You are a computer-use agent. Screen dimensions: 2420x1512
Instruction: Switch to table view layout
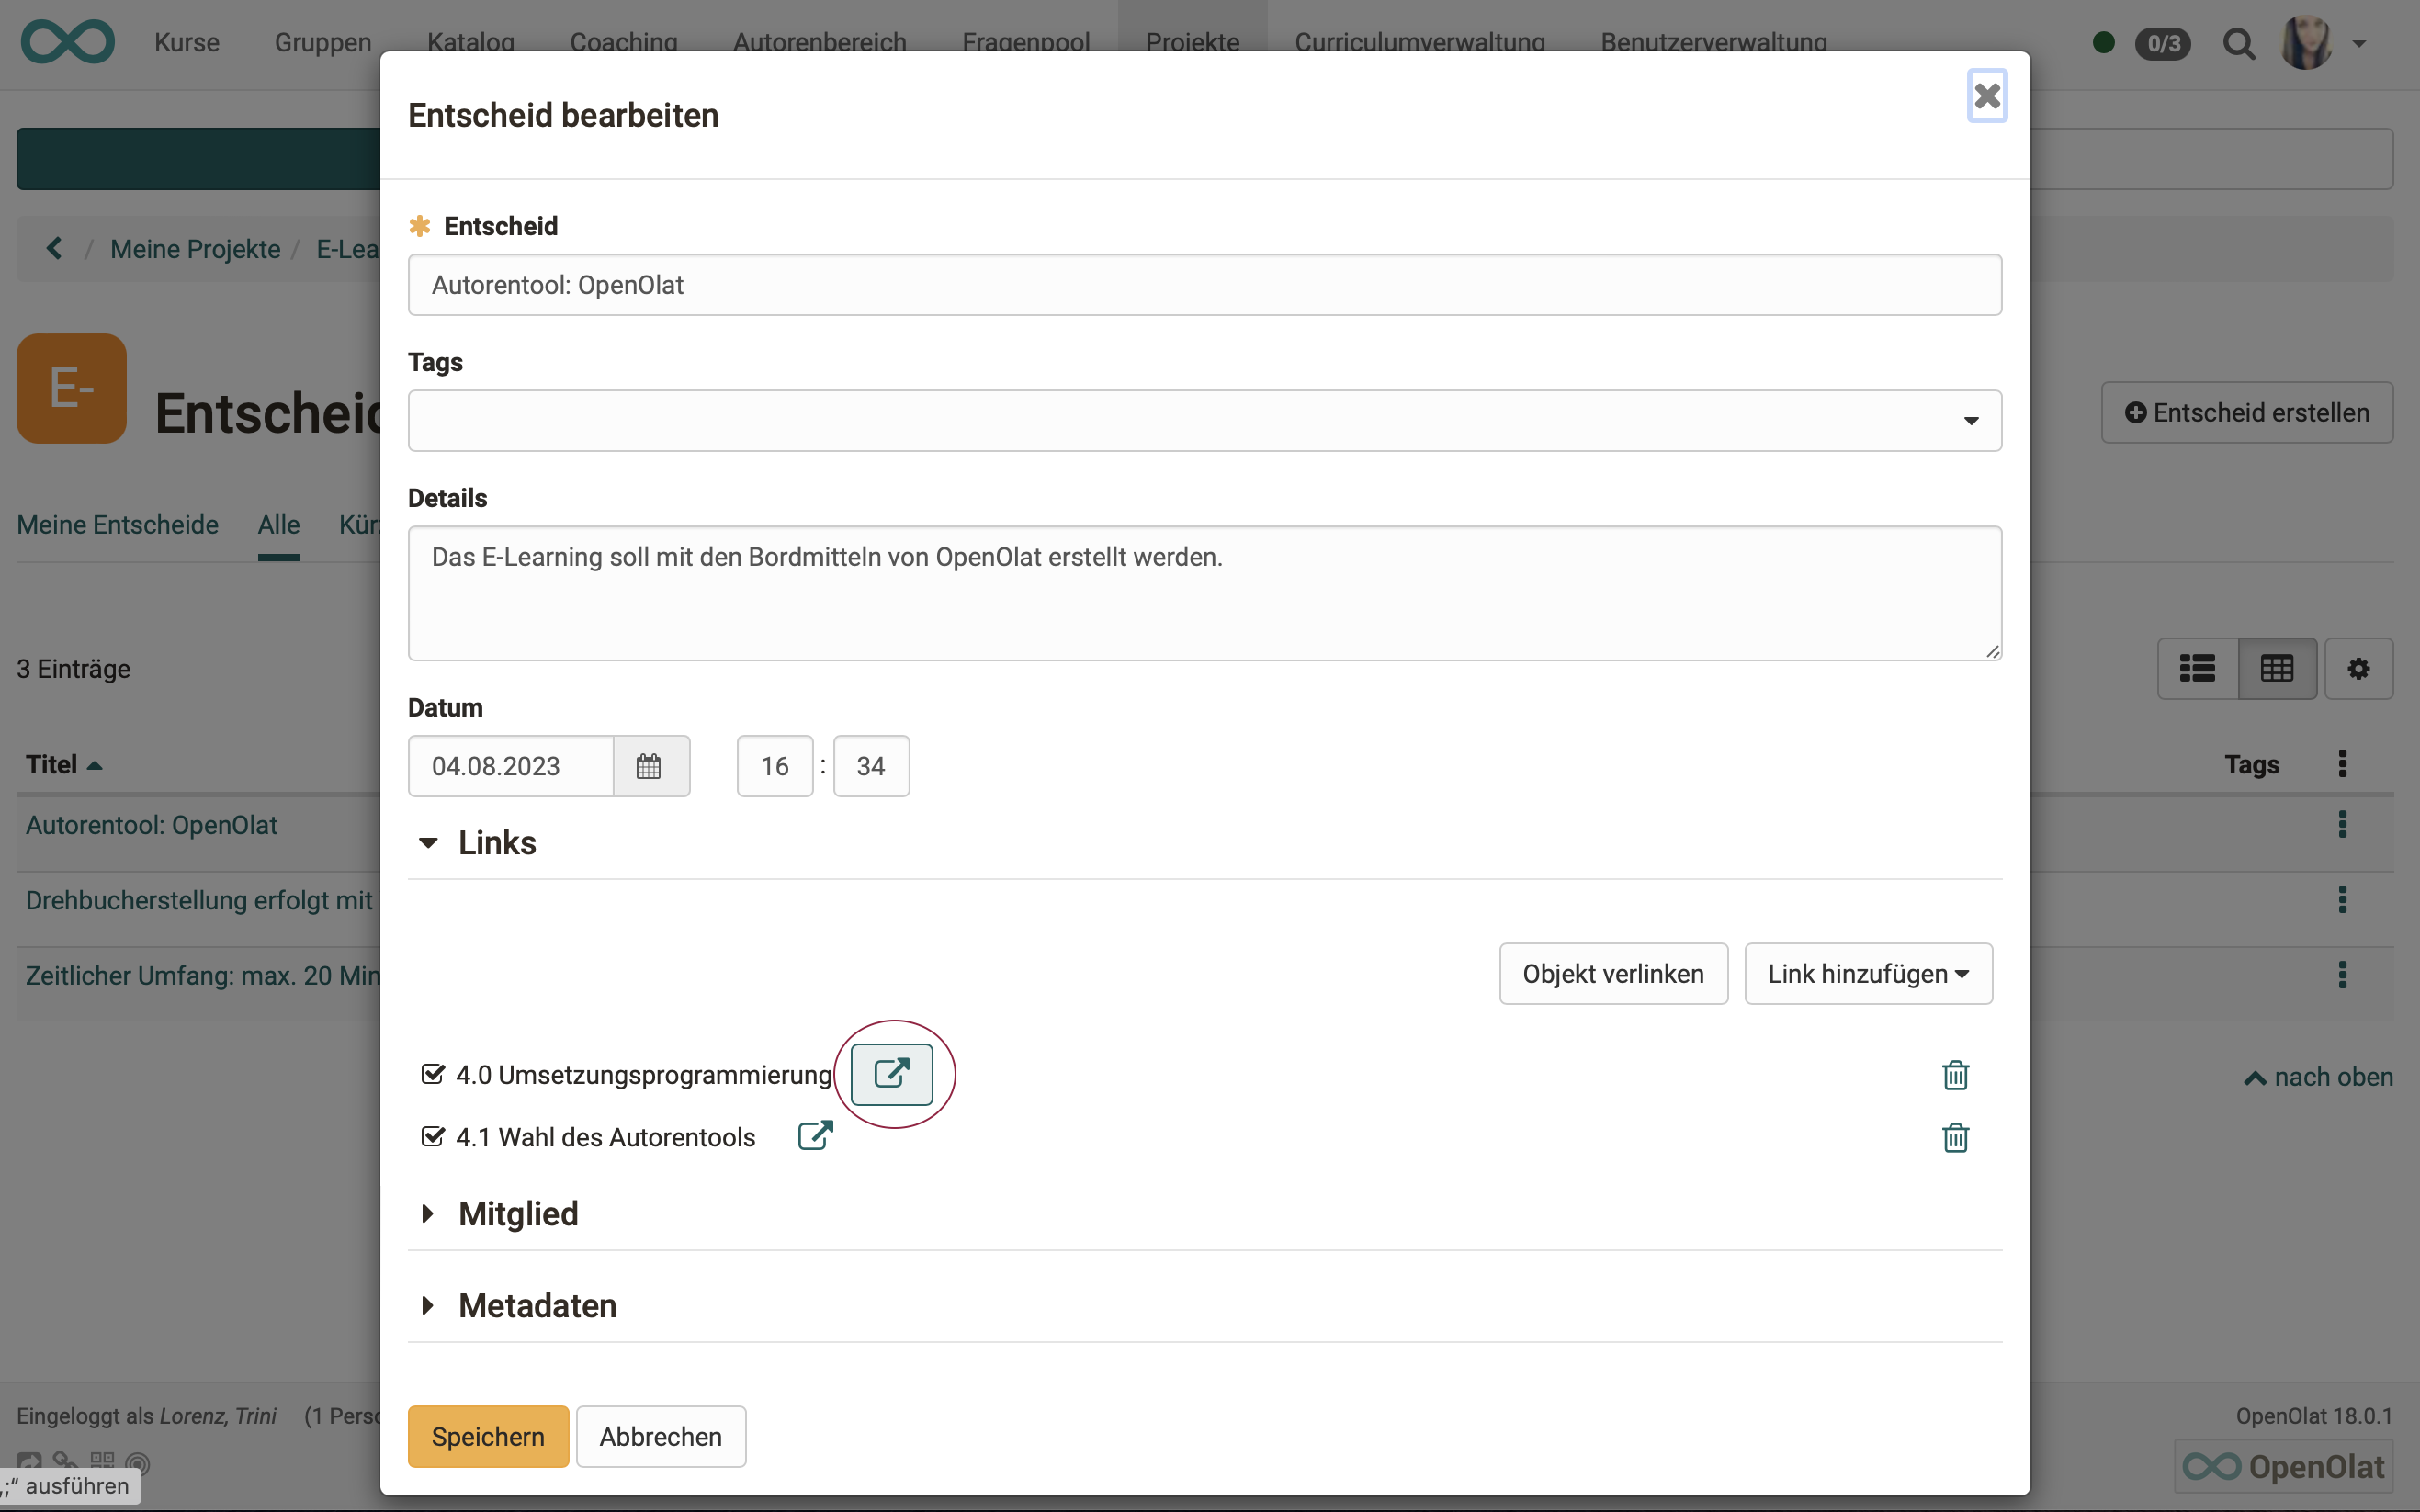tap(2277, 668)
